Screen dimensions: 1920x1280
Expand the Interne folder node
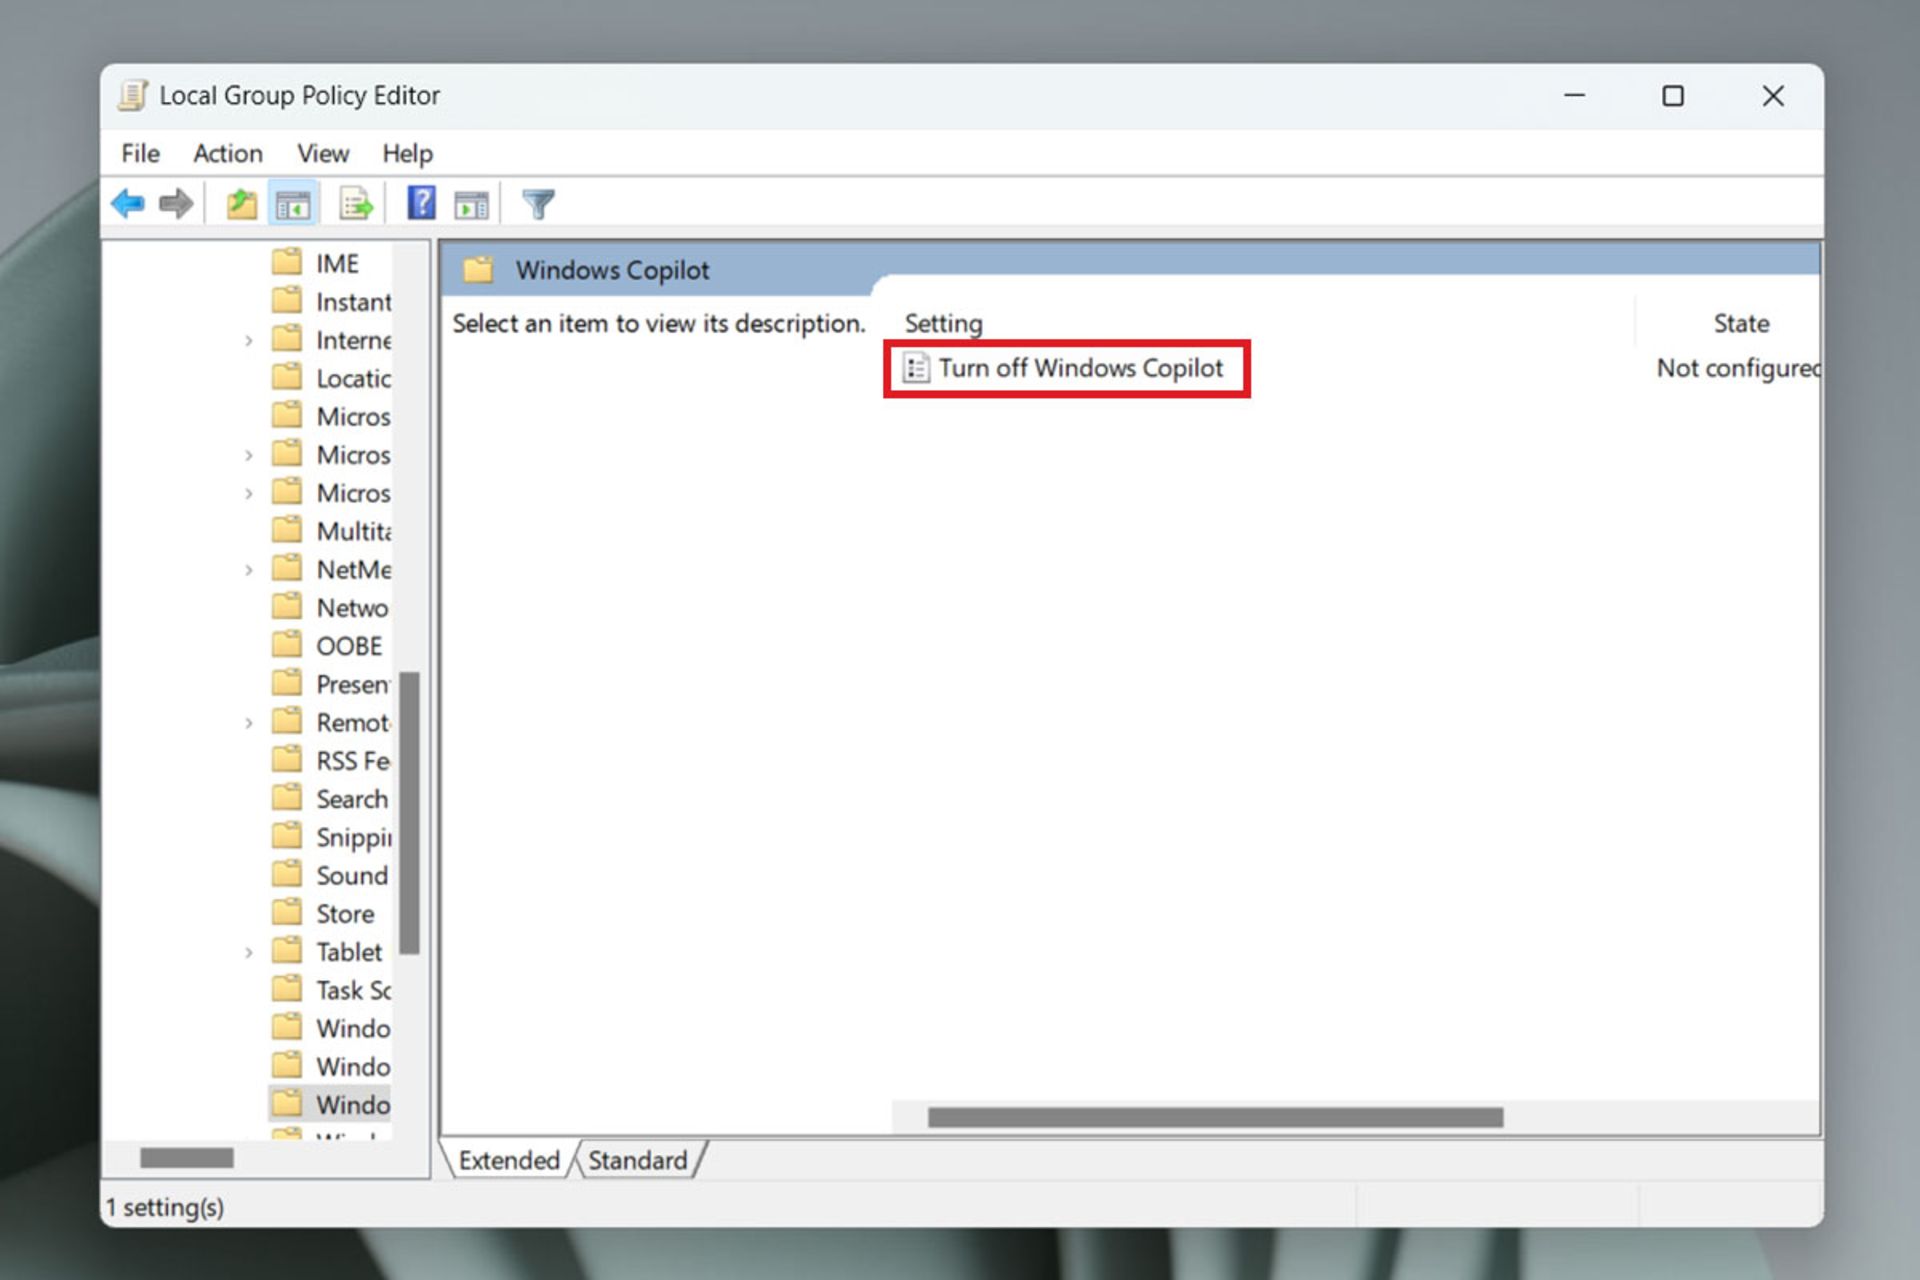(249, 341)
